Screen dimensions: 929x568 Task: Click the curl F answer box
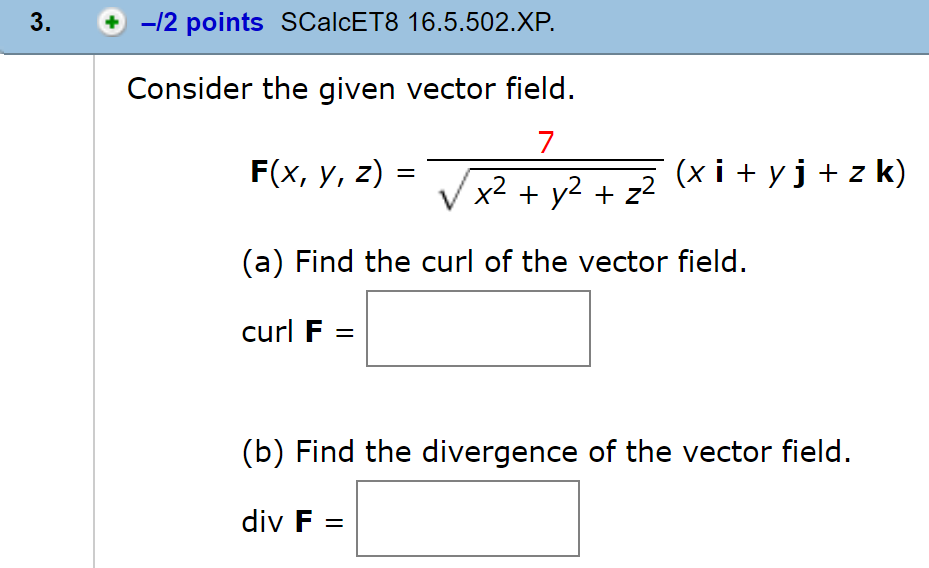478,328
